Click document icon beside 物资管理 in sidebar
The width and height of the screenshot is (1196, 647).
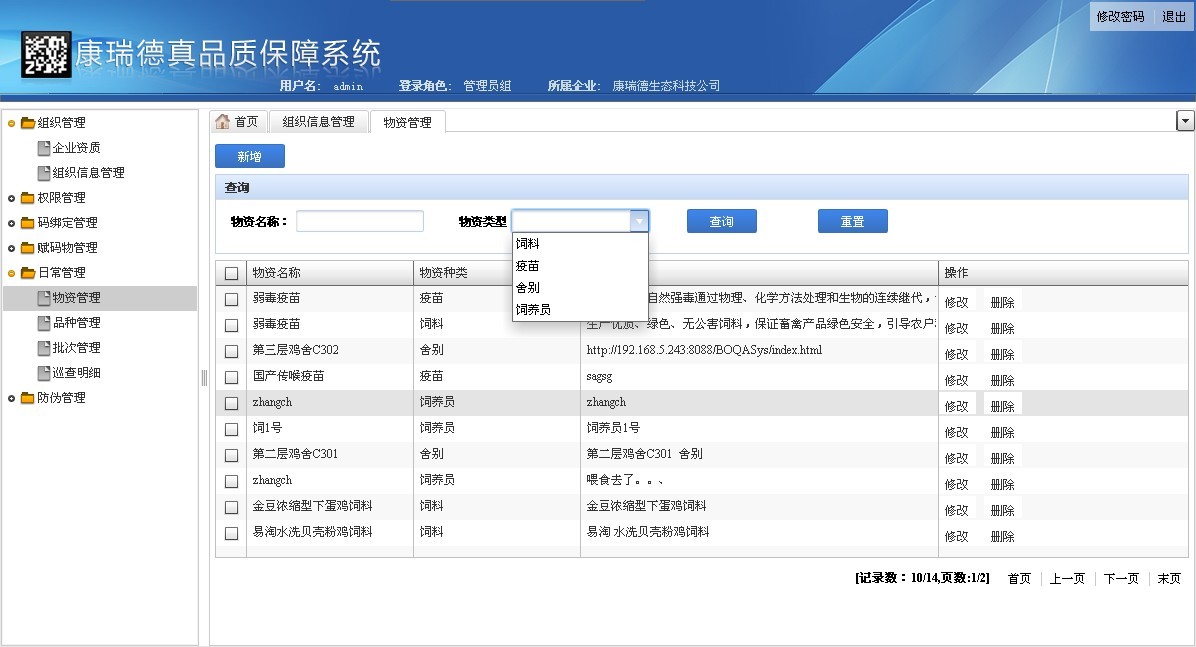tap(44, 298)
